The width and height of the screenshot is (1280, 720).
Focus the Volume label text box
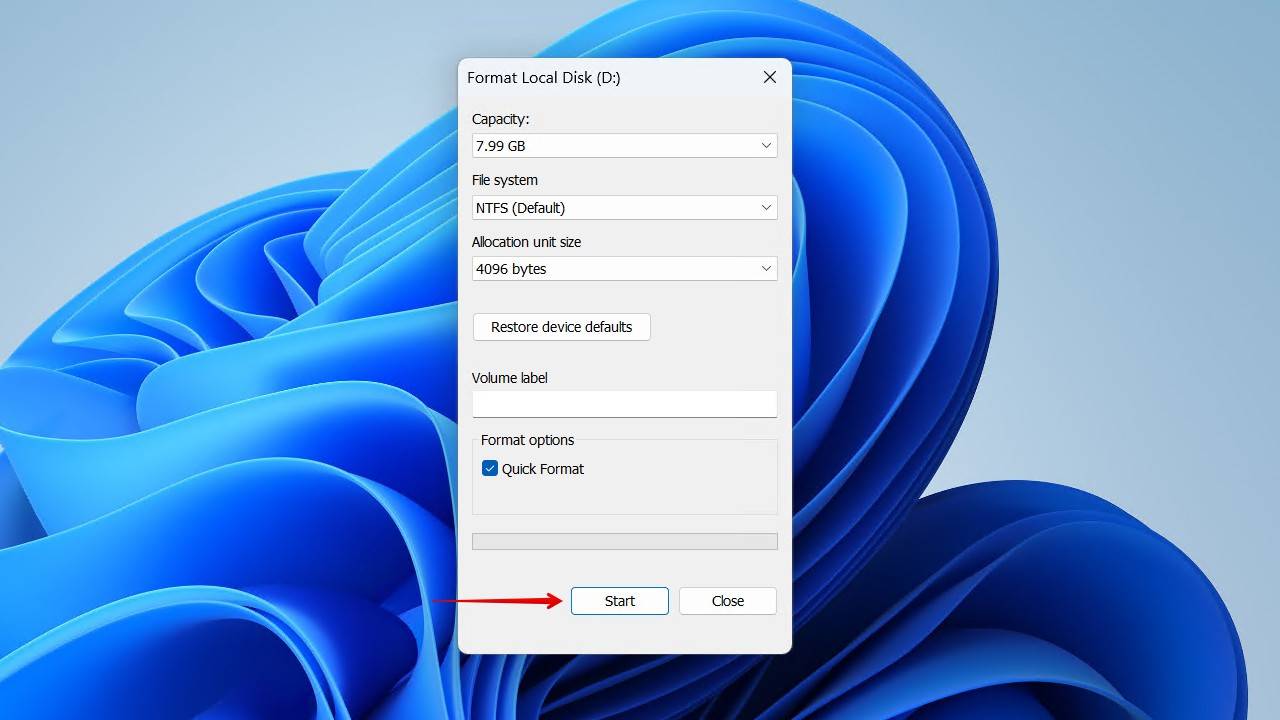click(624, 404)
